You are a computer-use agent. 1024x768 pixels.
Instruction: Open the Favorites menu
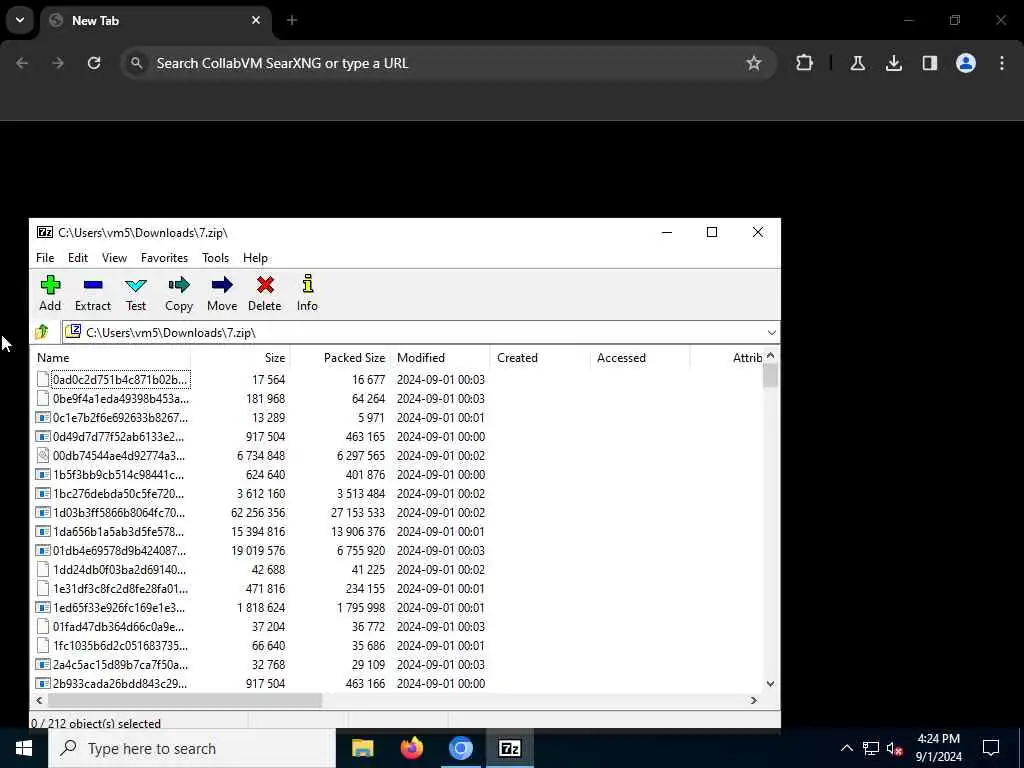click(165, 258)
